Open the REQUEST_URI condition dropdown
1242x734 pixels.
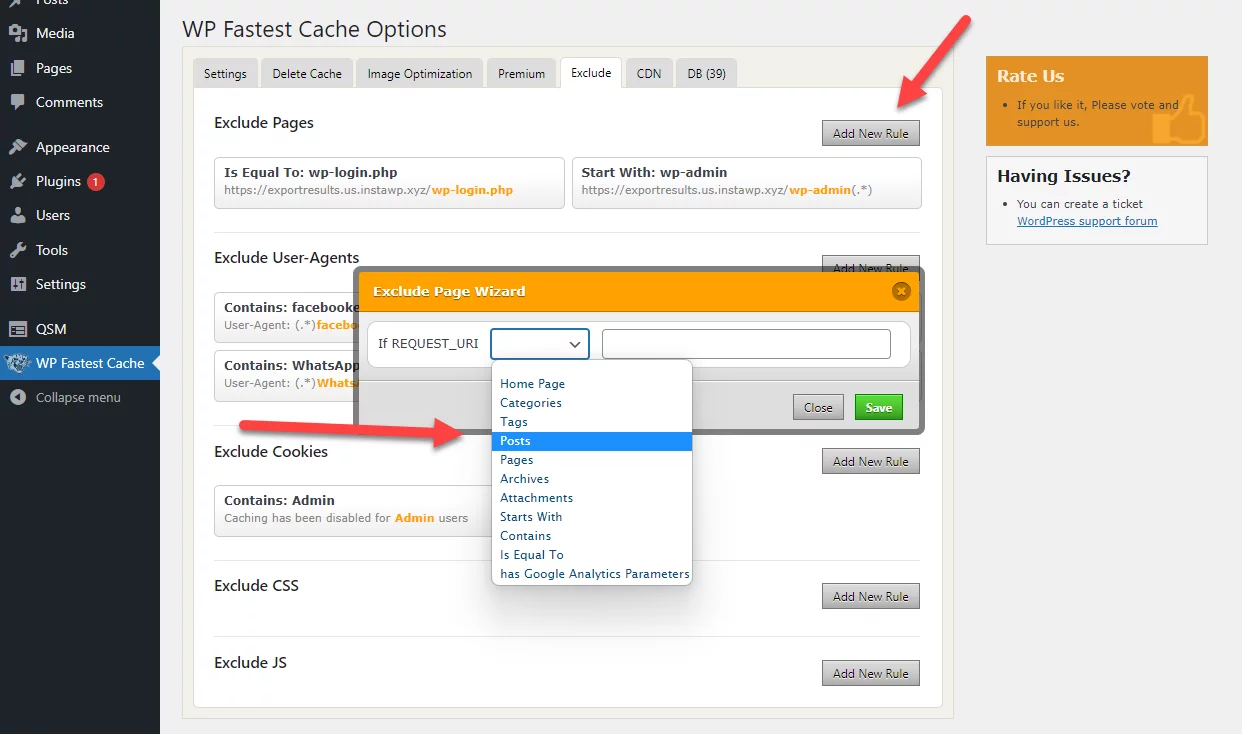point(540,344)
